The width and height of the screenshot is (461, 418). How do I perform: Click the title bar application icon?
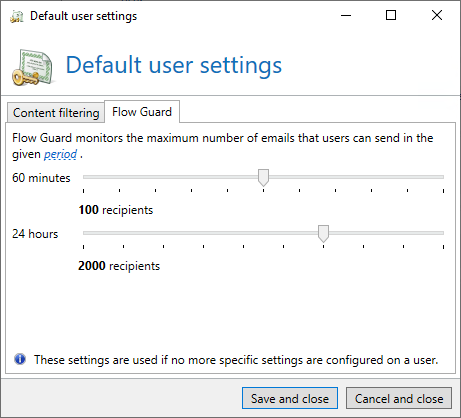coord(17,16)
